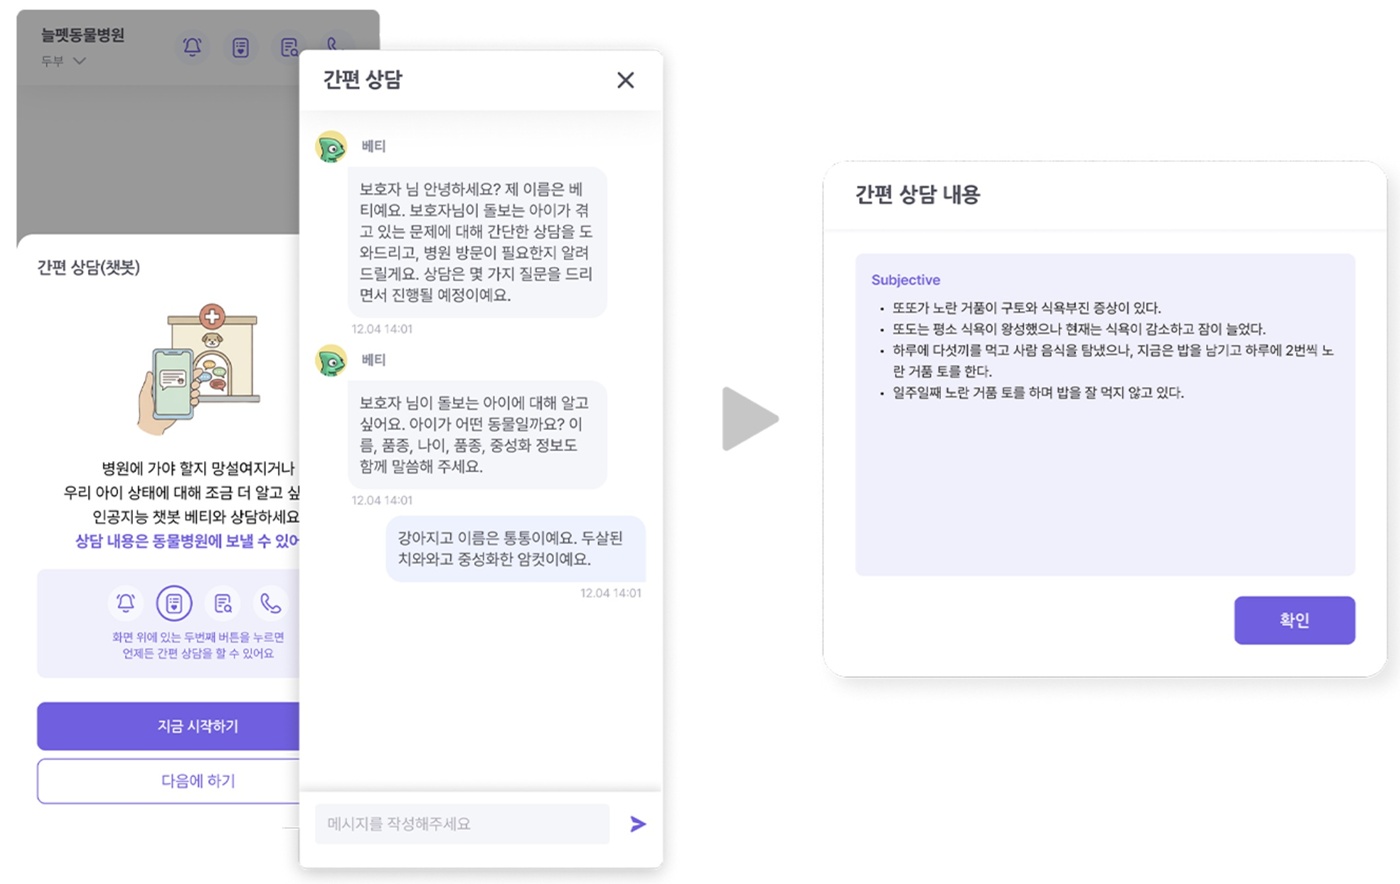Click the gray play arrow between panels
Image resolution: width=1400 pixels, height=884 pixels.
click(x=749, y=419)
